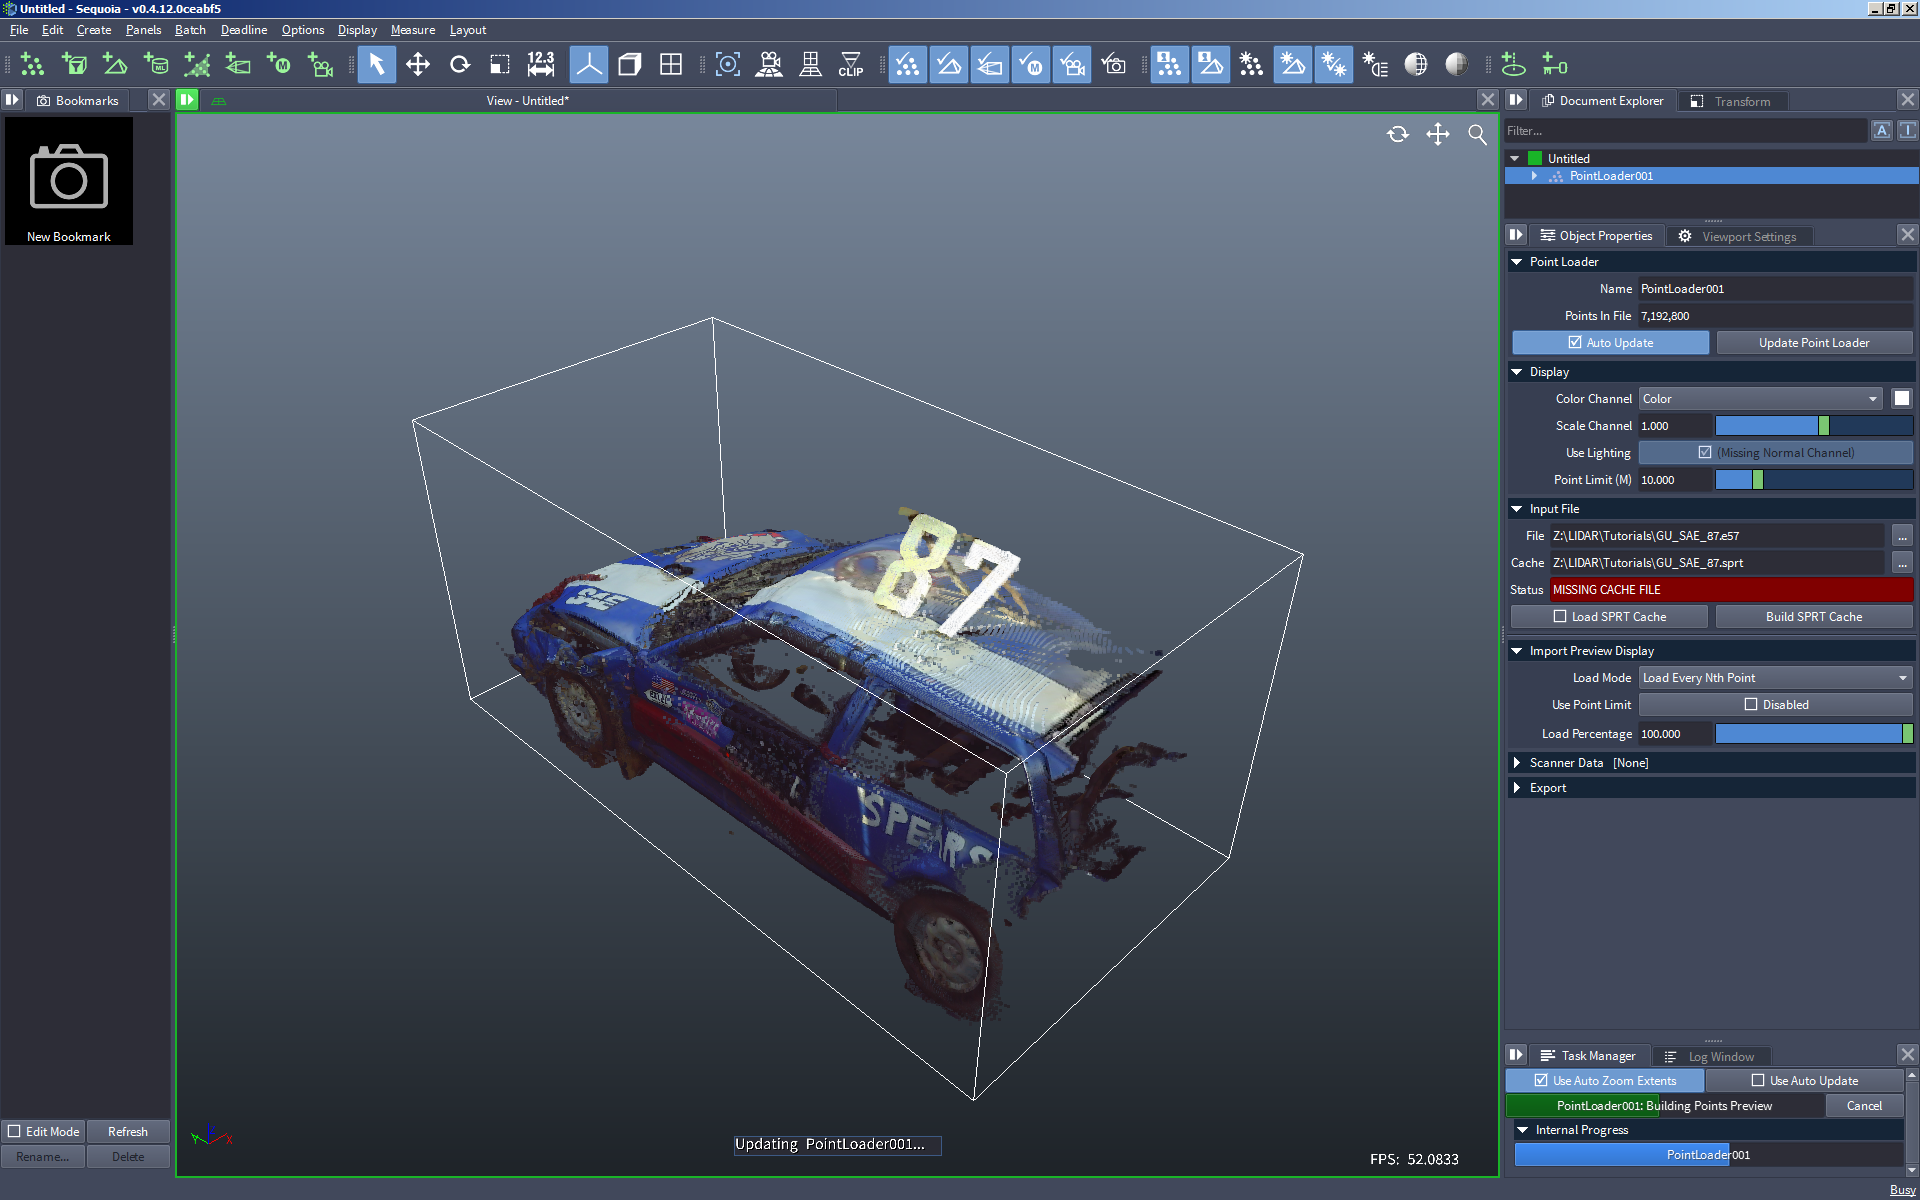Click the Update Point Loader button
This screenshot has width=1920, height=1200.
click(x=1814, y=343)
